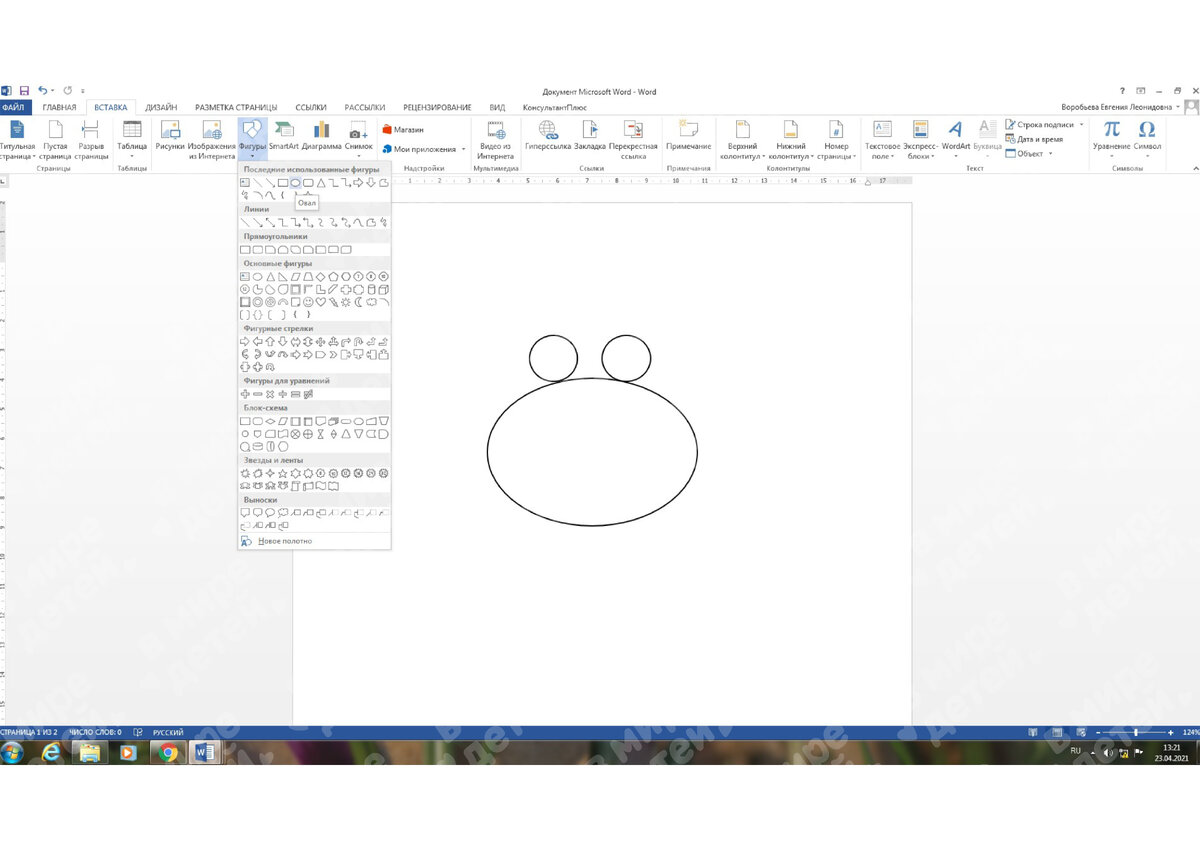Open the WordArt dropdown
This screenshot has height=849, width=1200.
pos(956,139)
